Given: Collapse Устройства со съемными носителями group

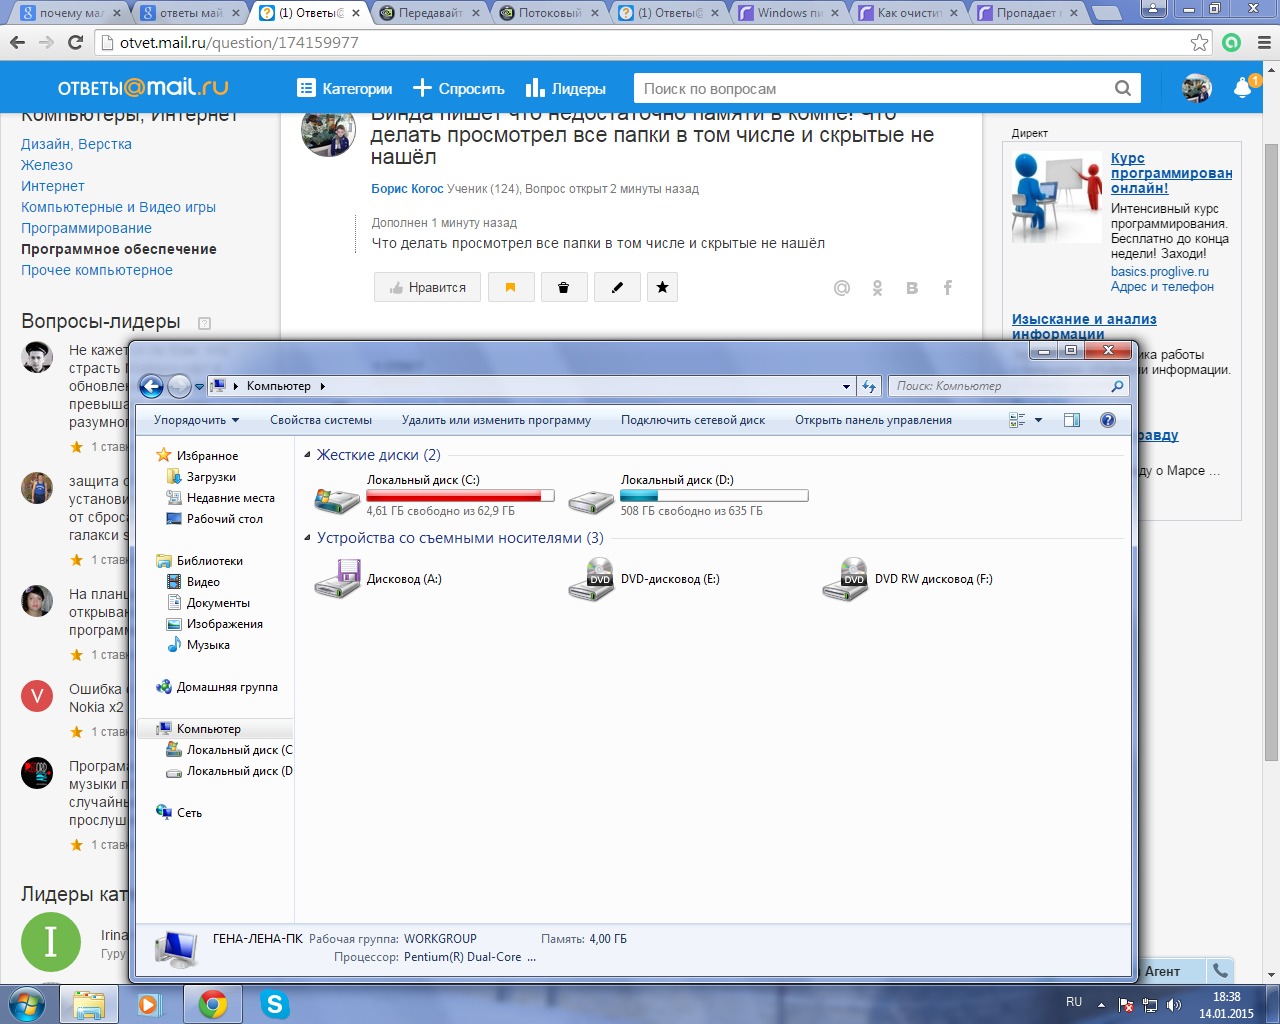Looking at the screenshot, I should [308, 538].
